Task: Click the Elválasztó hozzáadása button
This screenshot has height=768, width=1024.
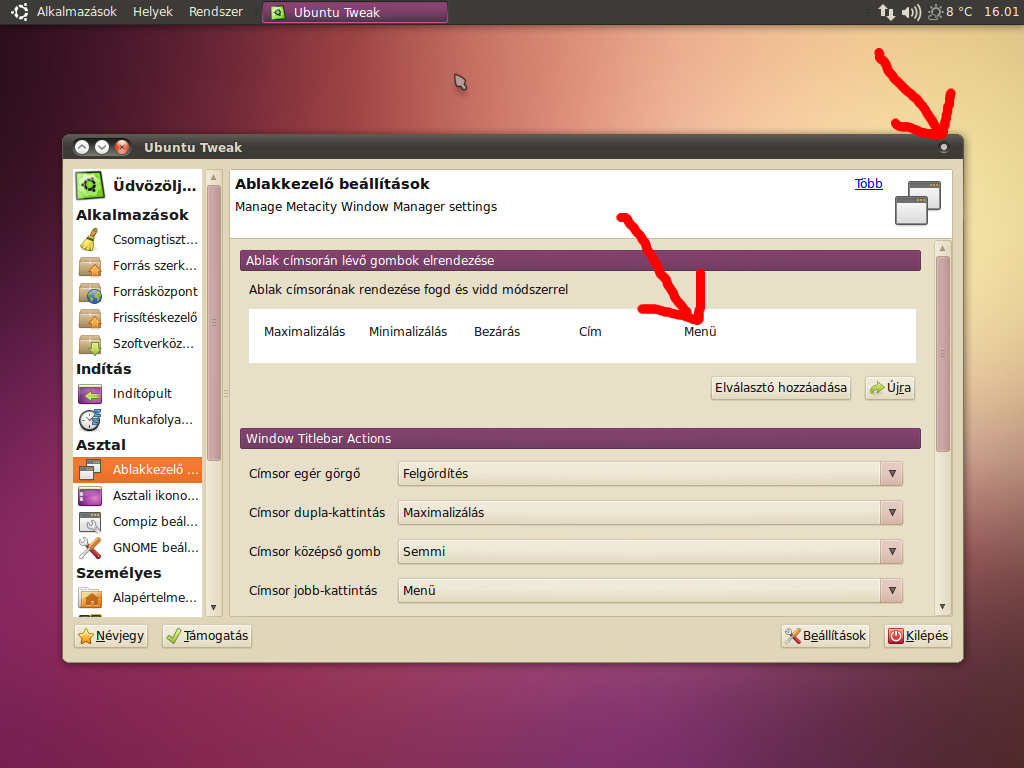Action: 780,388
